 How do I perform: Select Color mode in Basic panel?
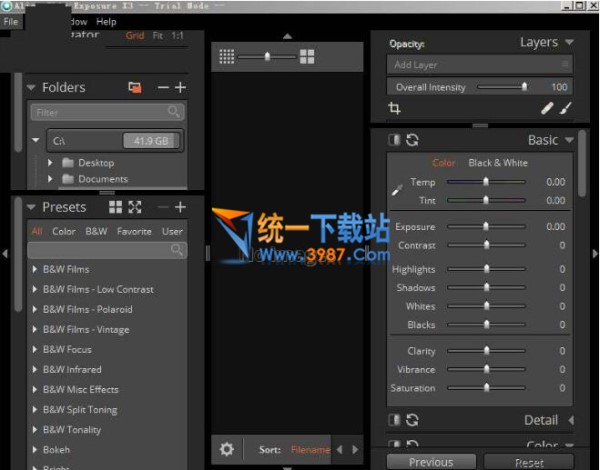pyautogui.click(x=444, y=163)
